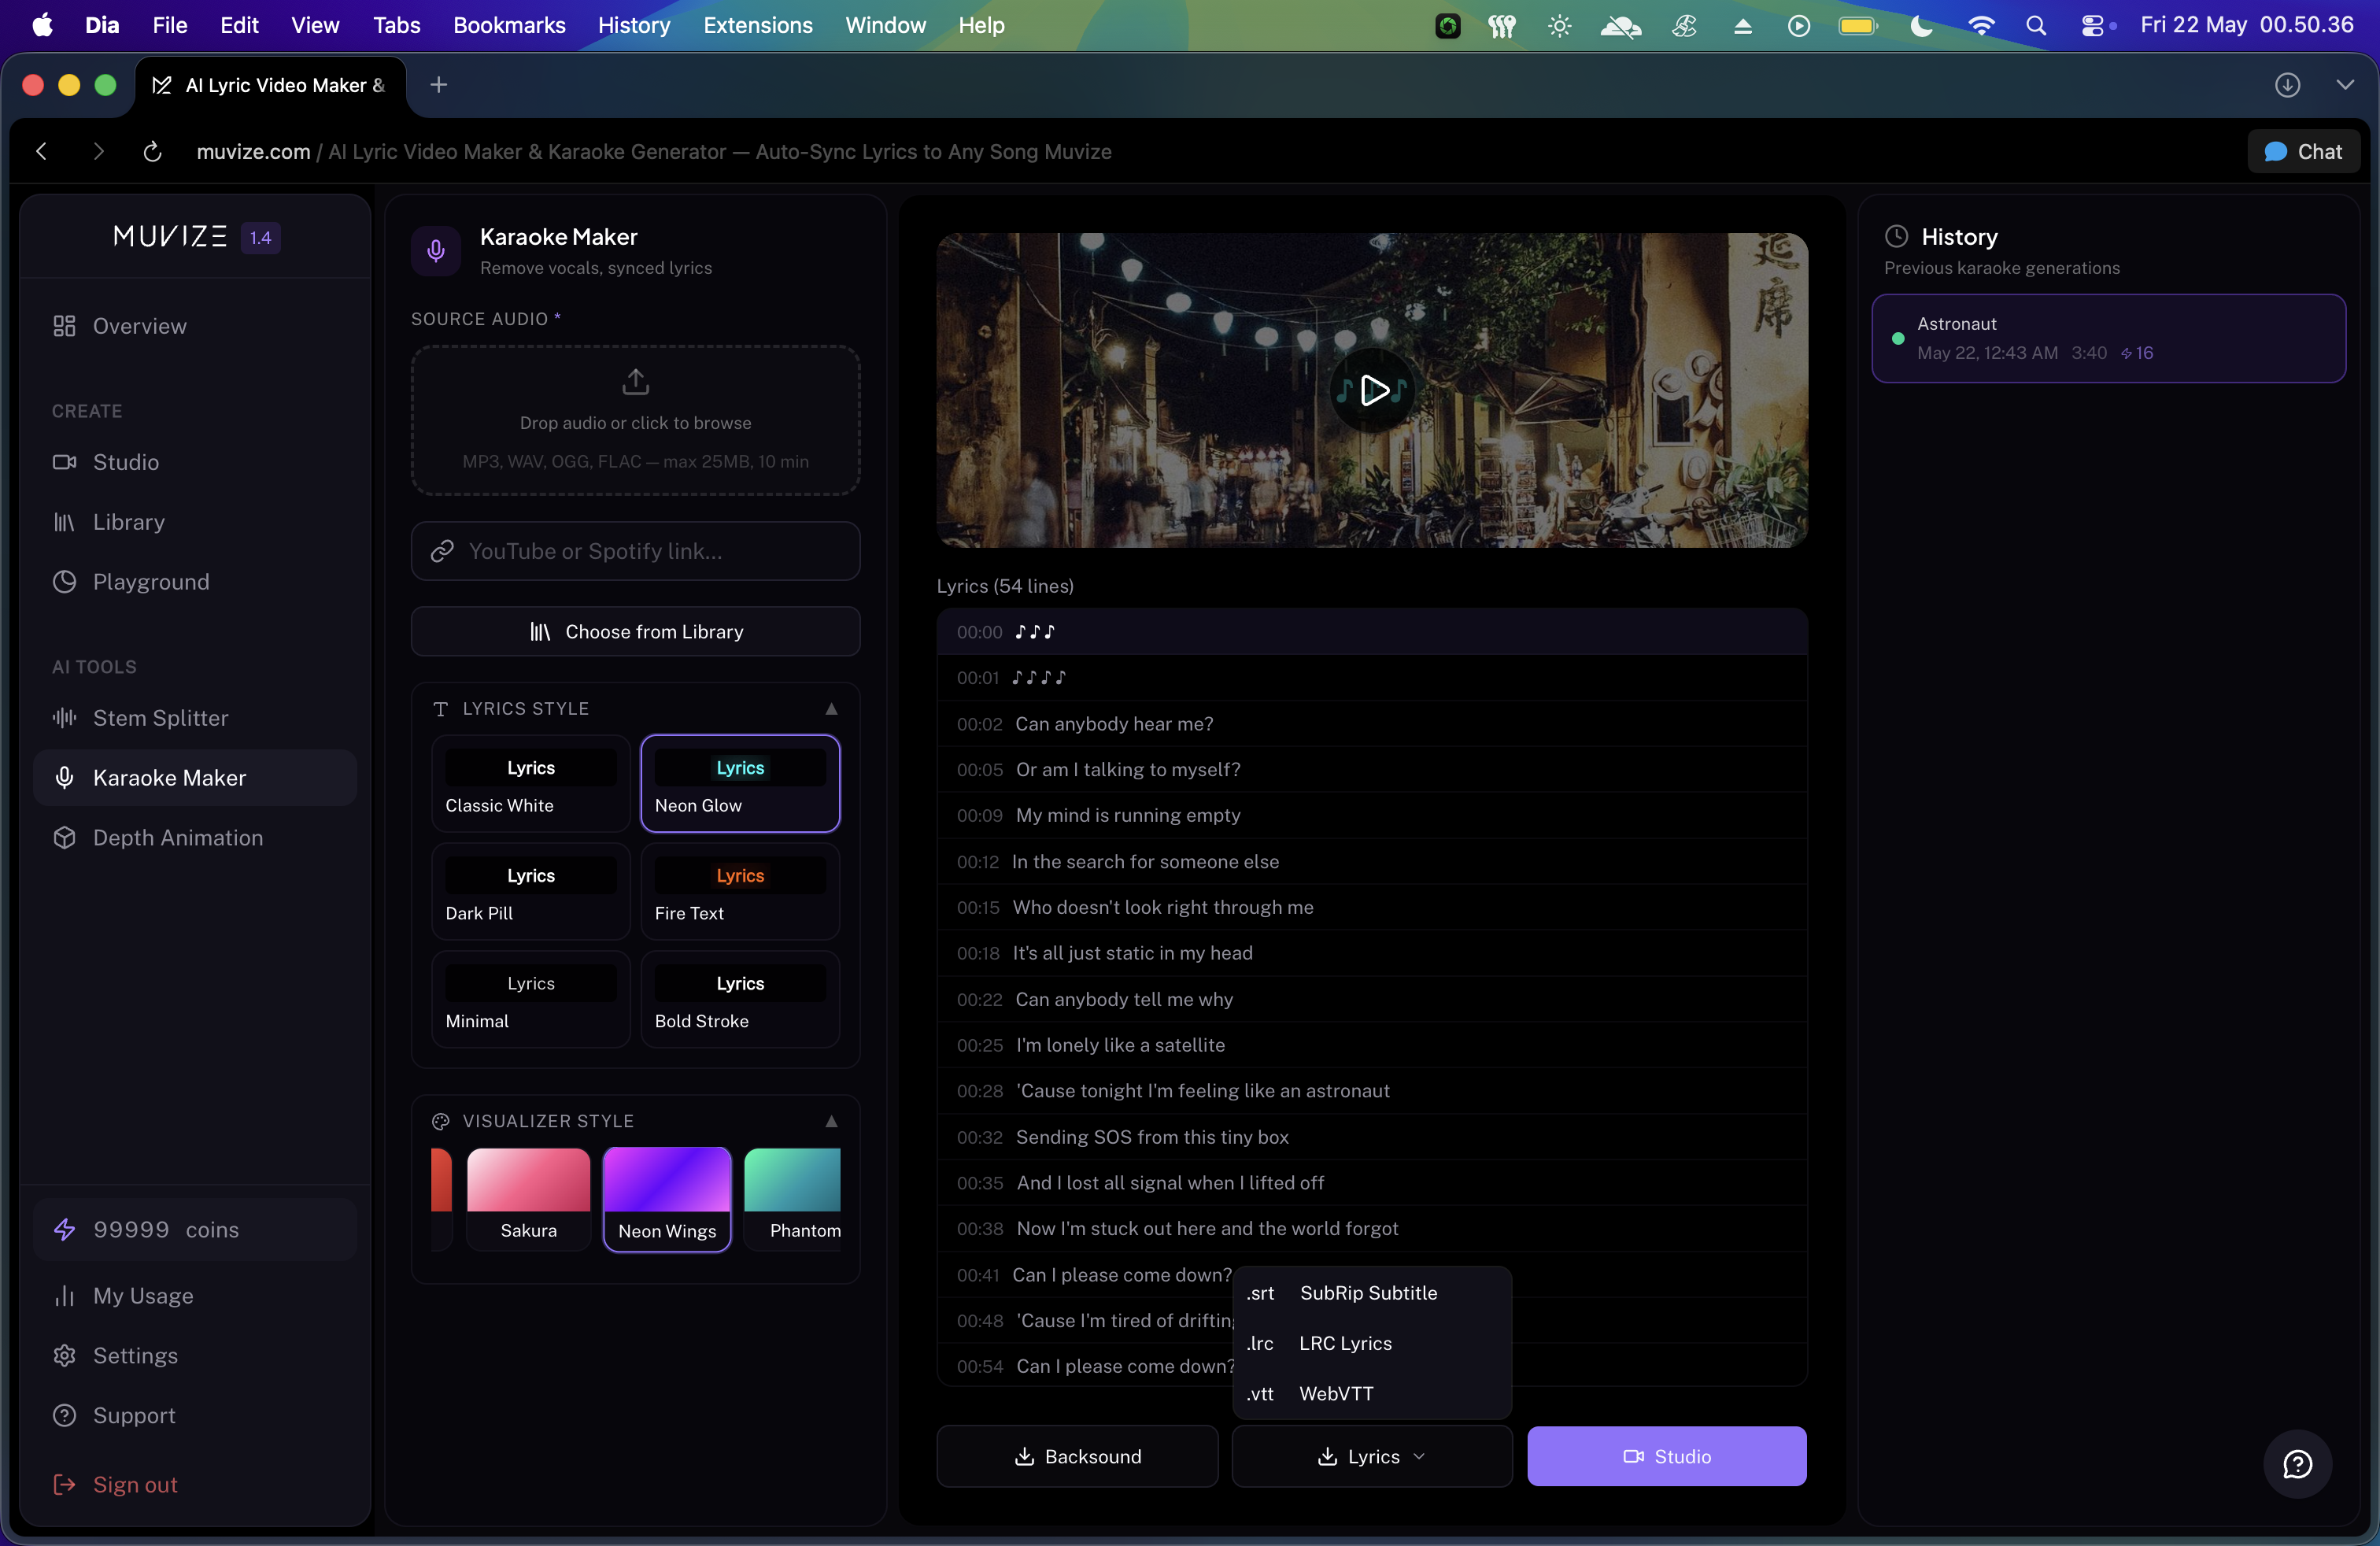Select the Dark Pill lyrics style
2380x1546 pixels.
[531, 892]
